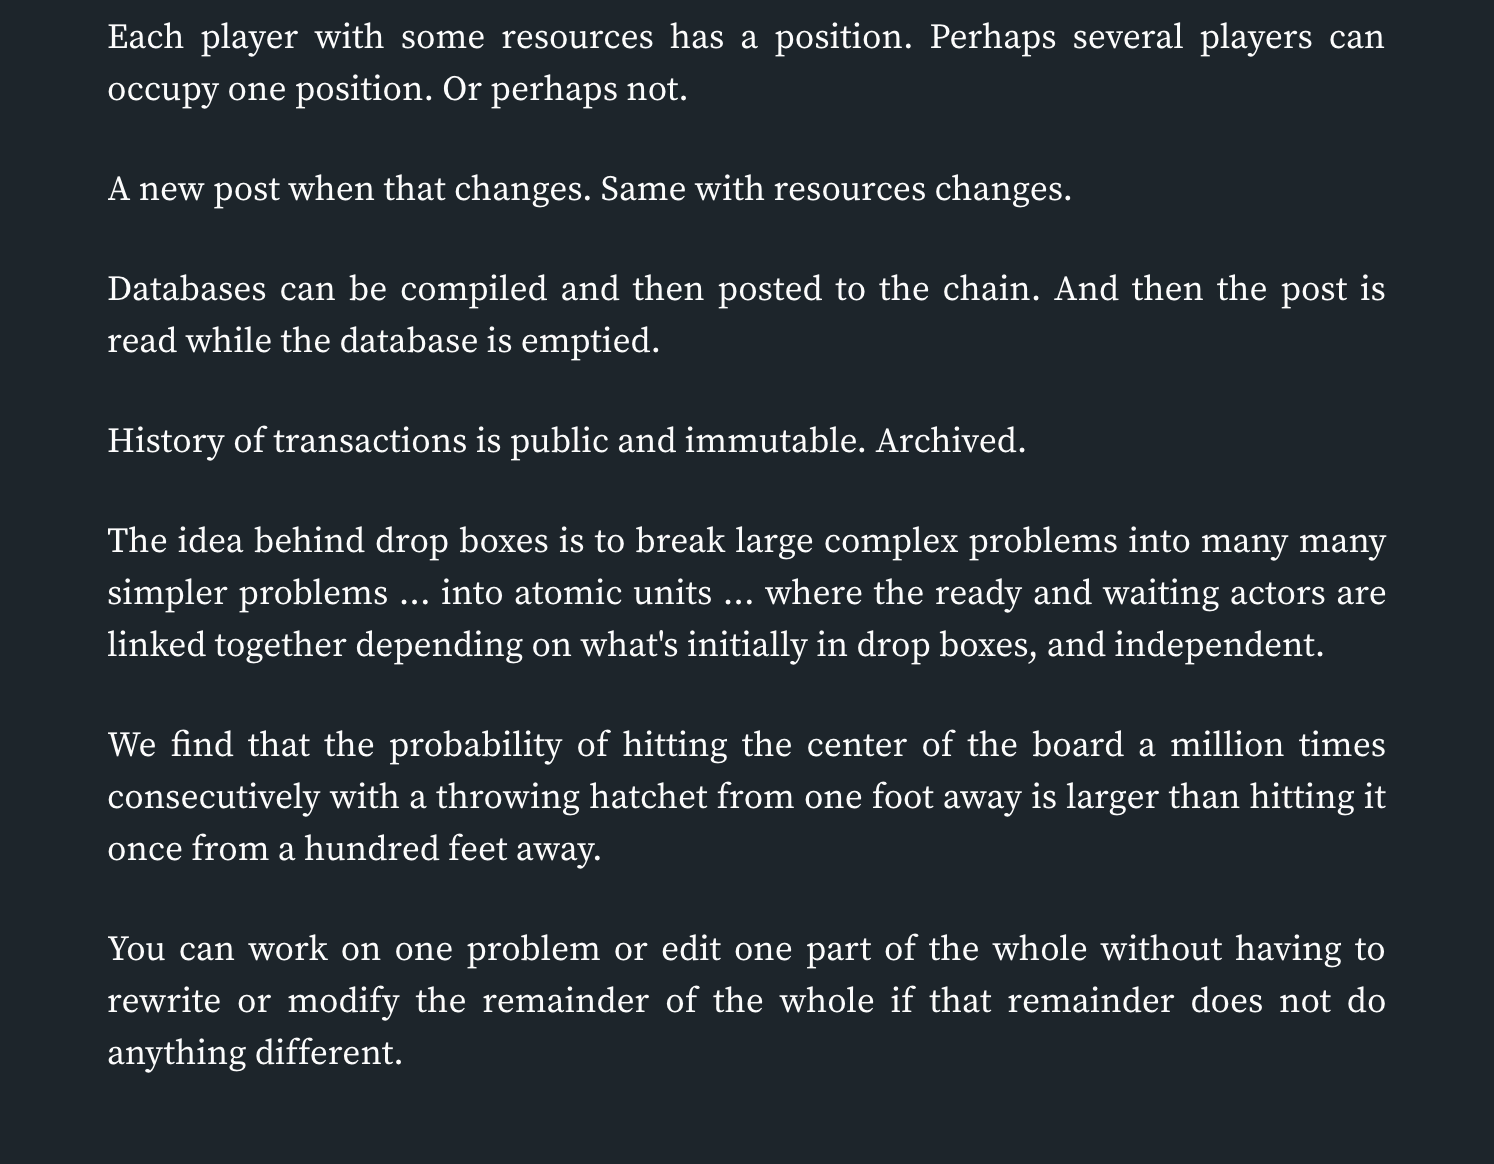Click the line "A new post when that changes"

(x=349, y=189)
